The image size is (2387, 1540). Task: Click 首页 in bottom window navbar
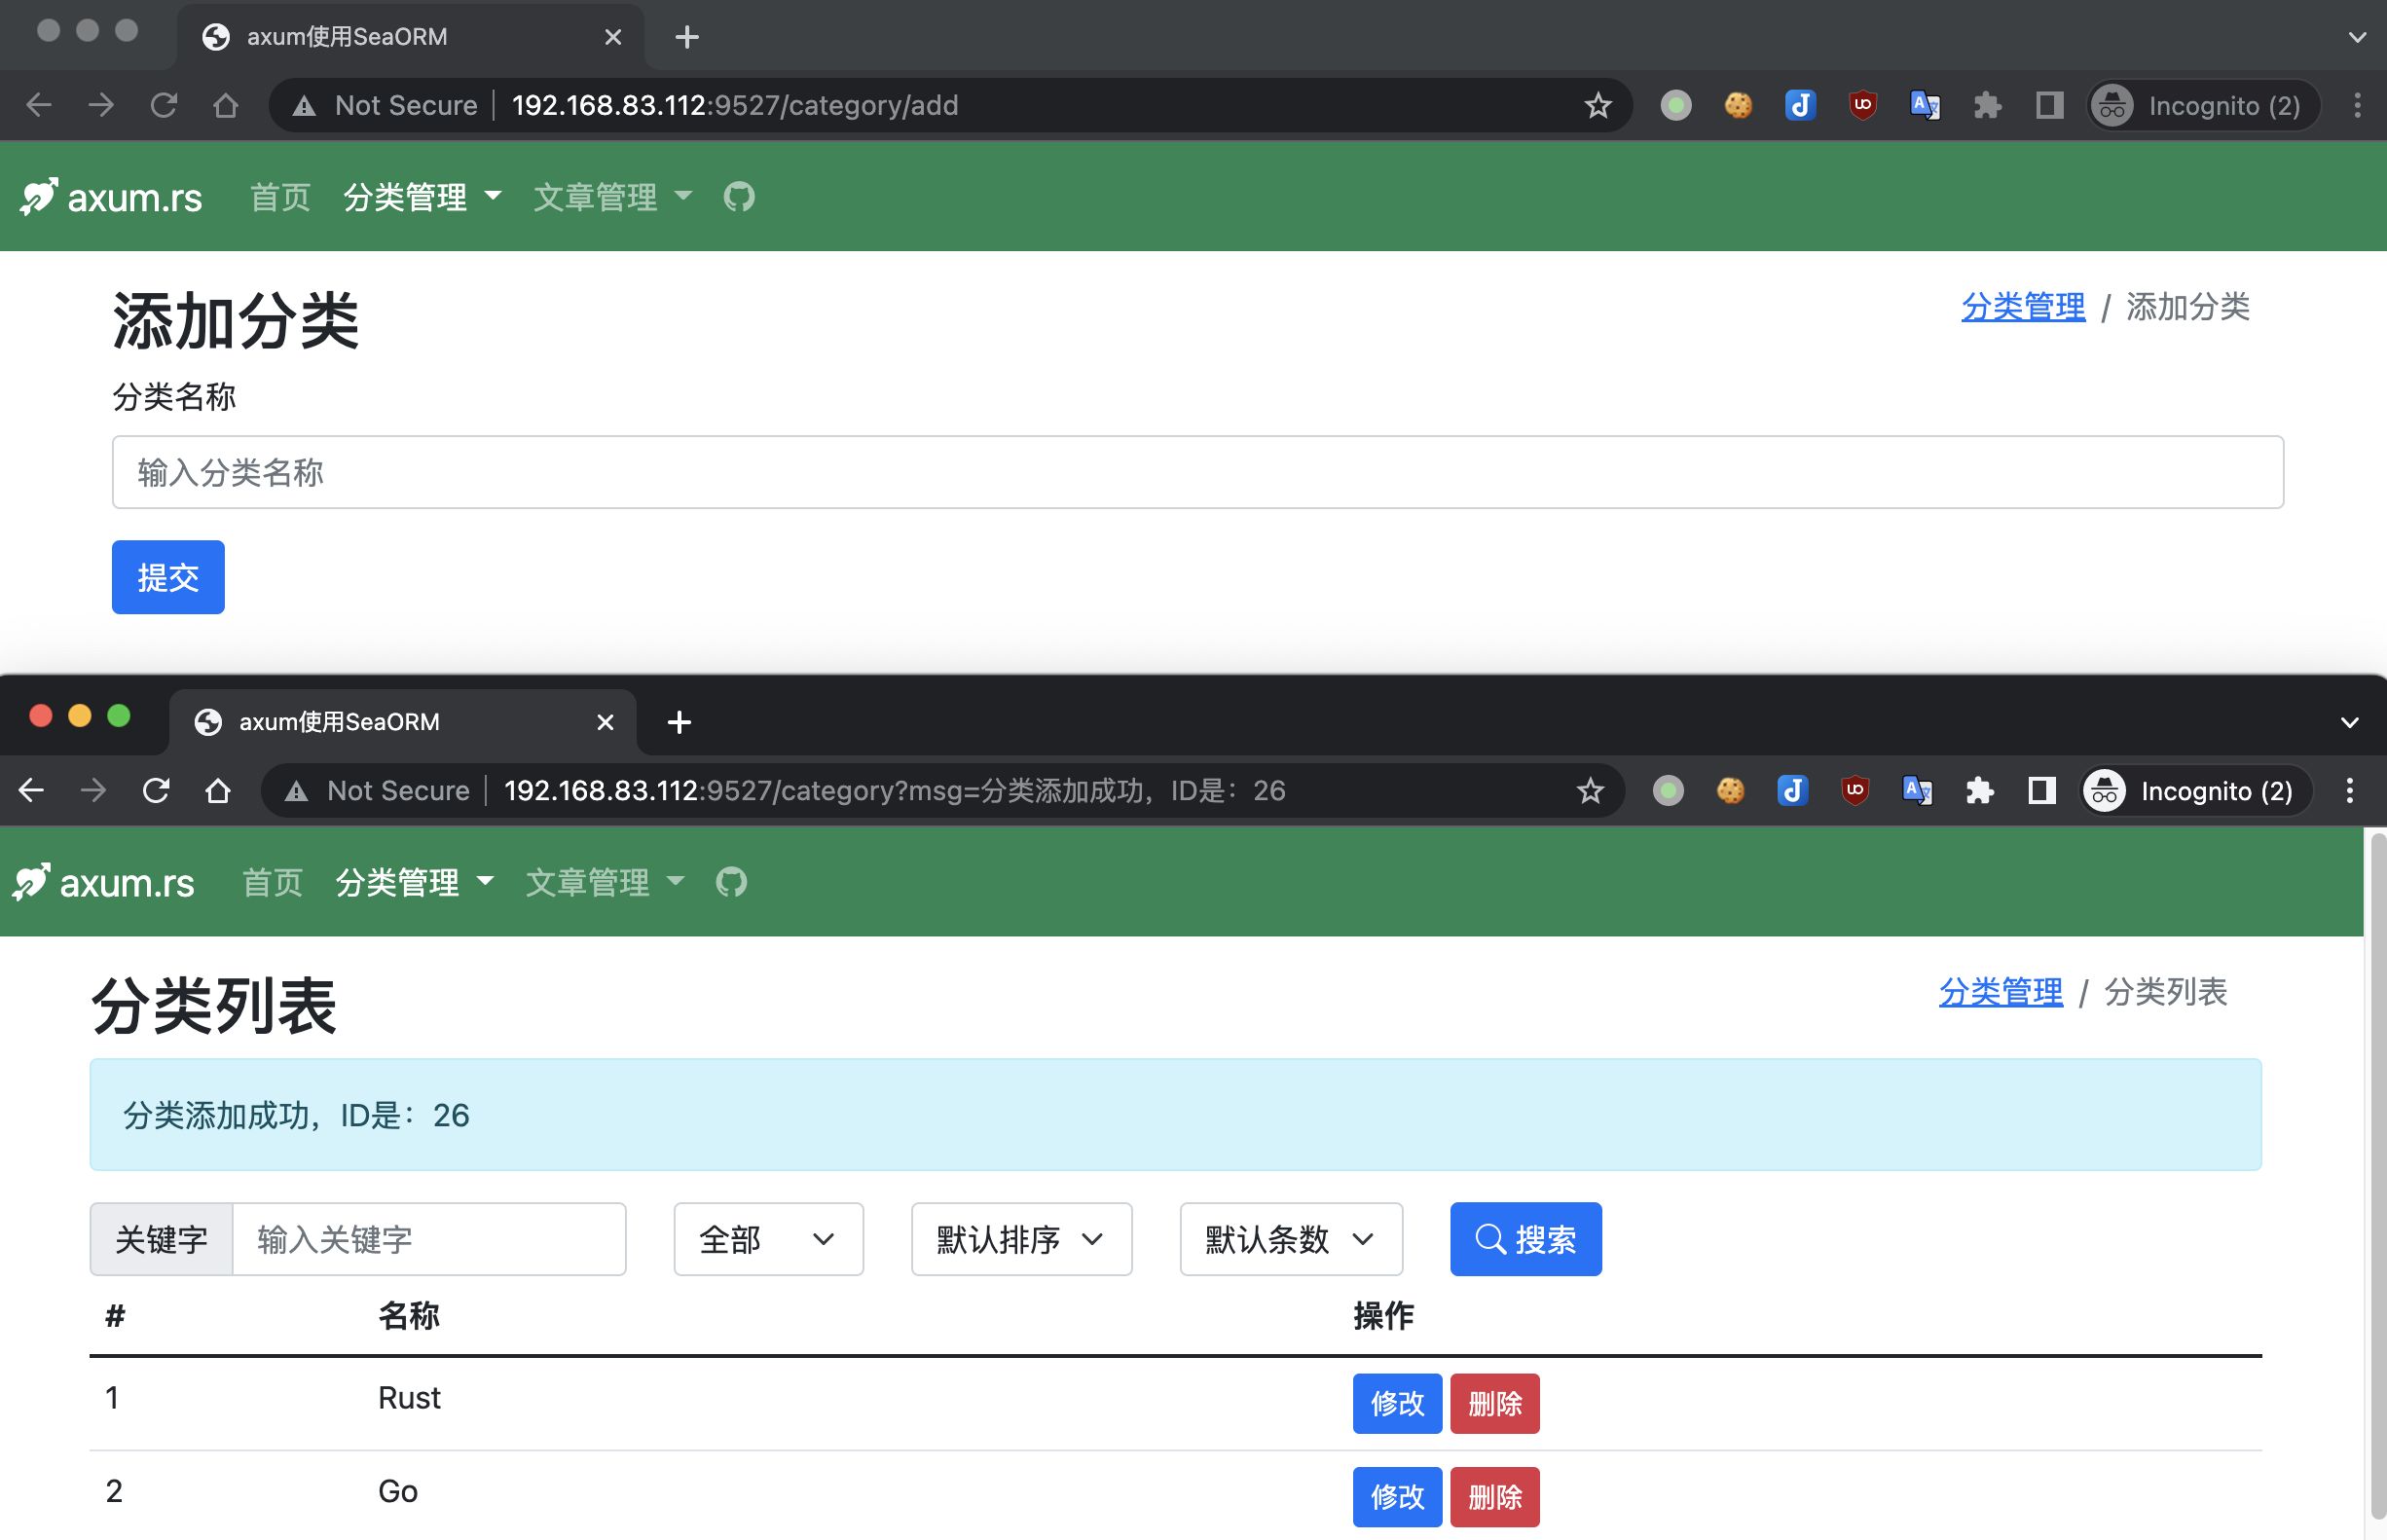(272, 882)
